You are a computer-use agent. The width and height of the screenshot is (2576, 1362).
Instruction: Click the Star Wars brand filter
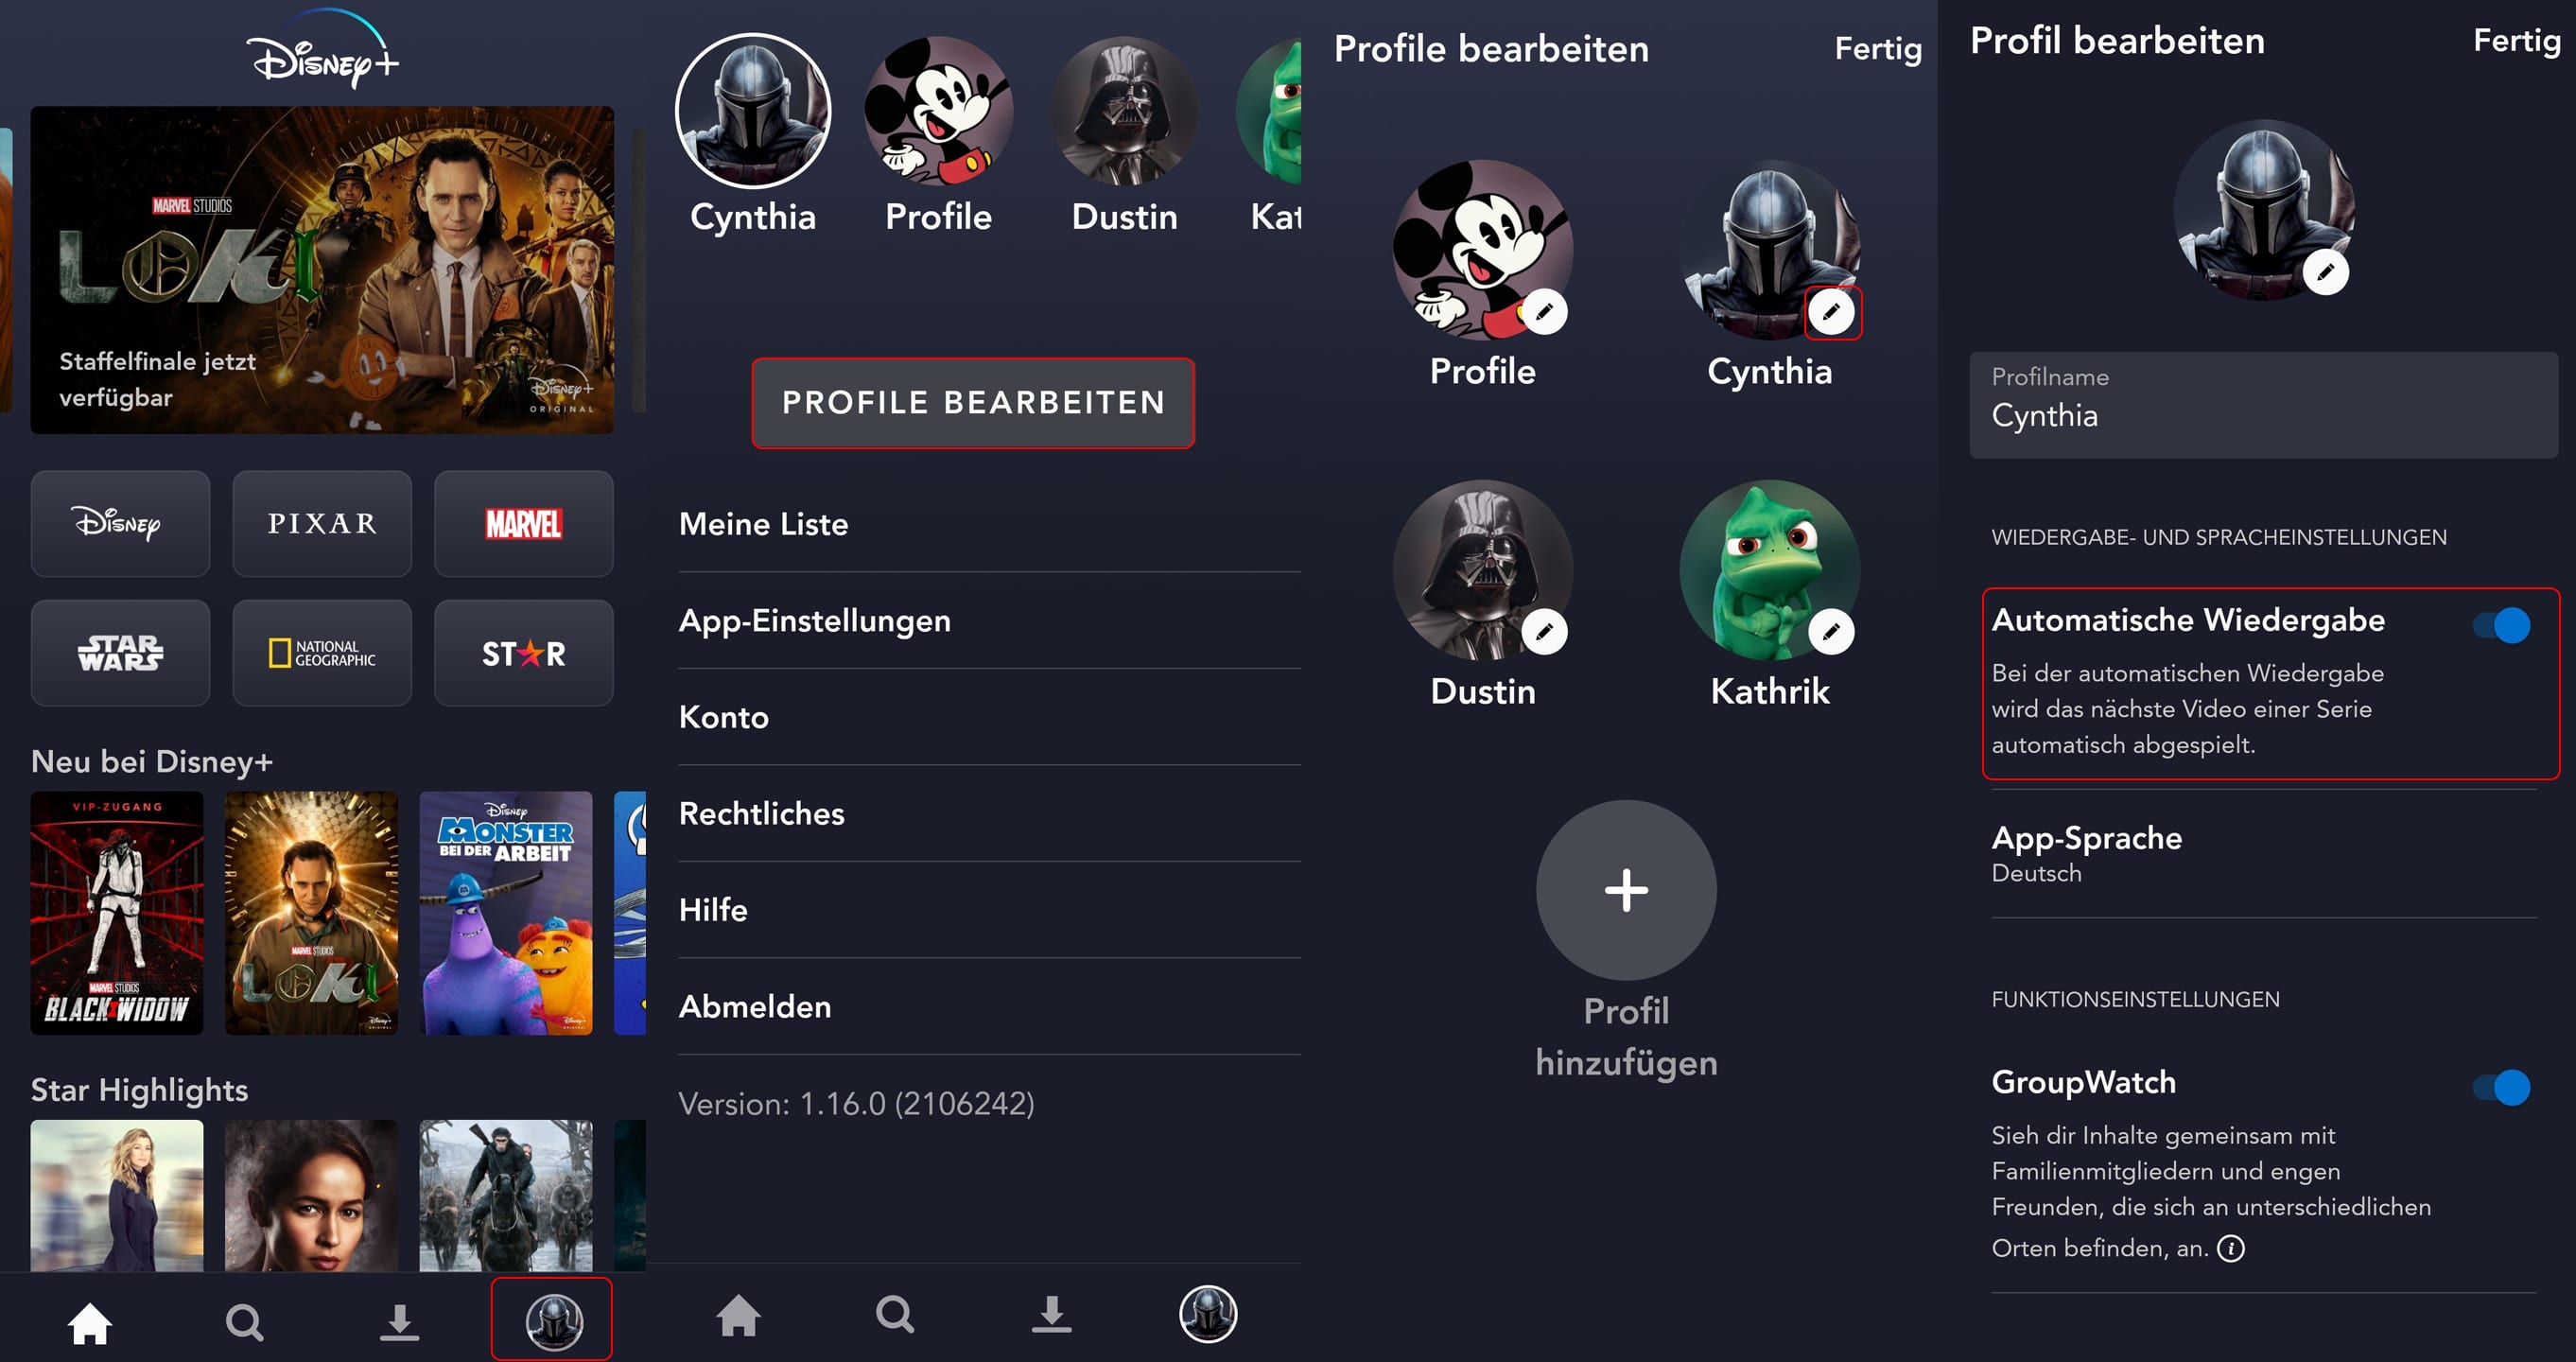coord(116,650)
